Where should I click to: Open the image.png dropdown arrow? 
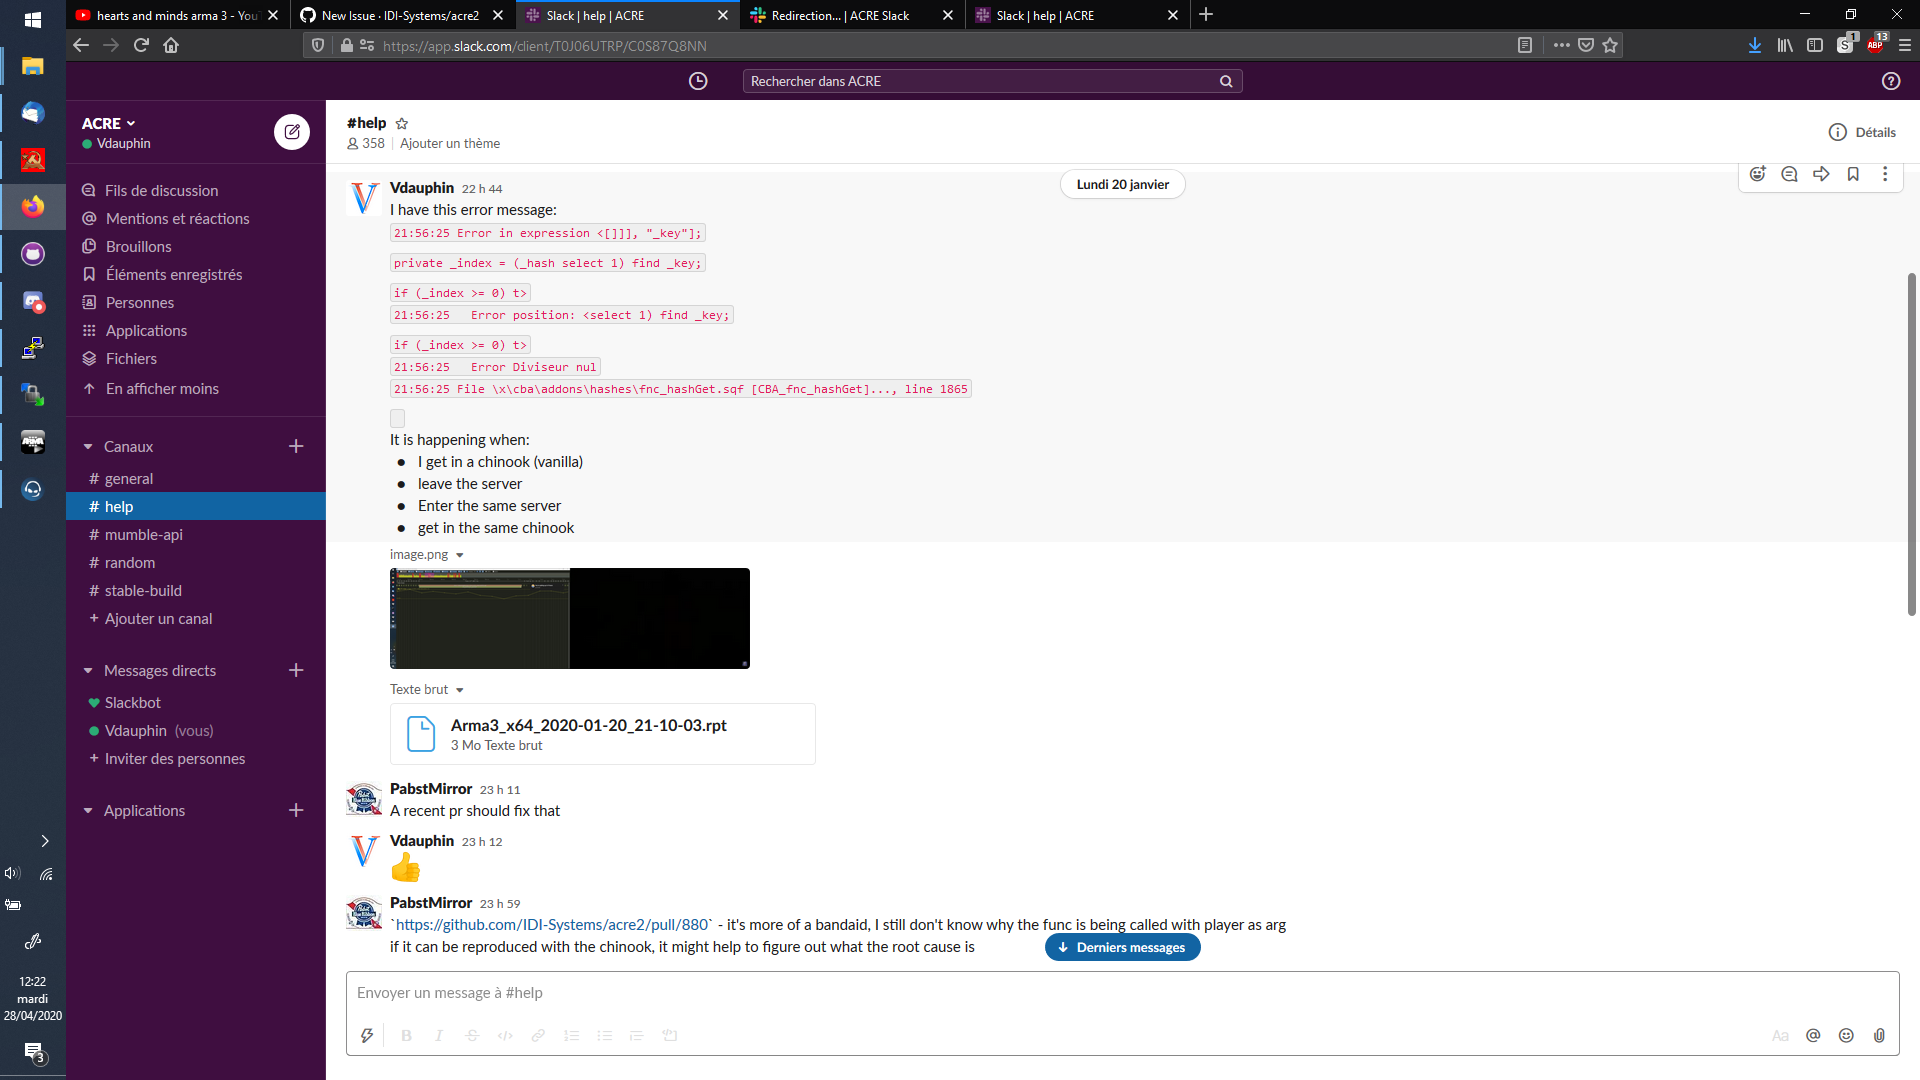(459, 554)
